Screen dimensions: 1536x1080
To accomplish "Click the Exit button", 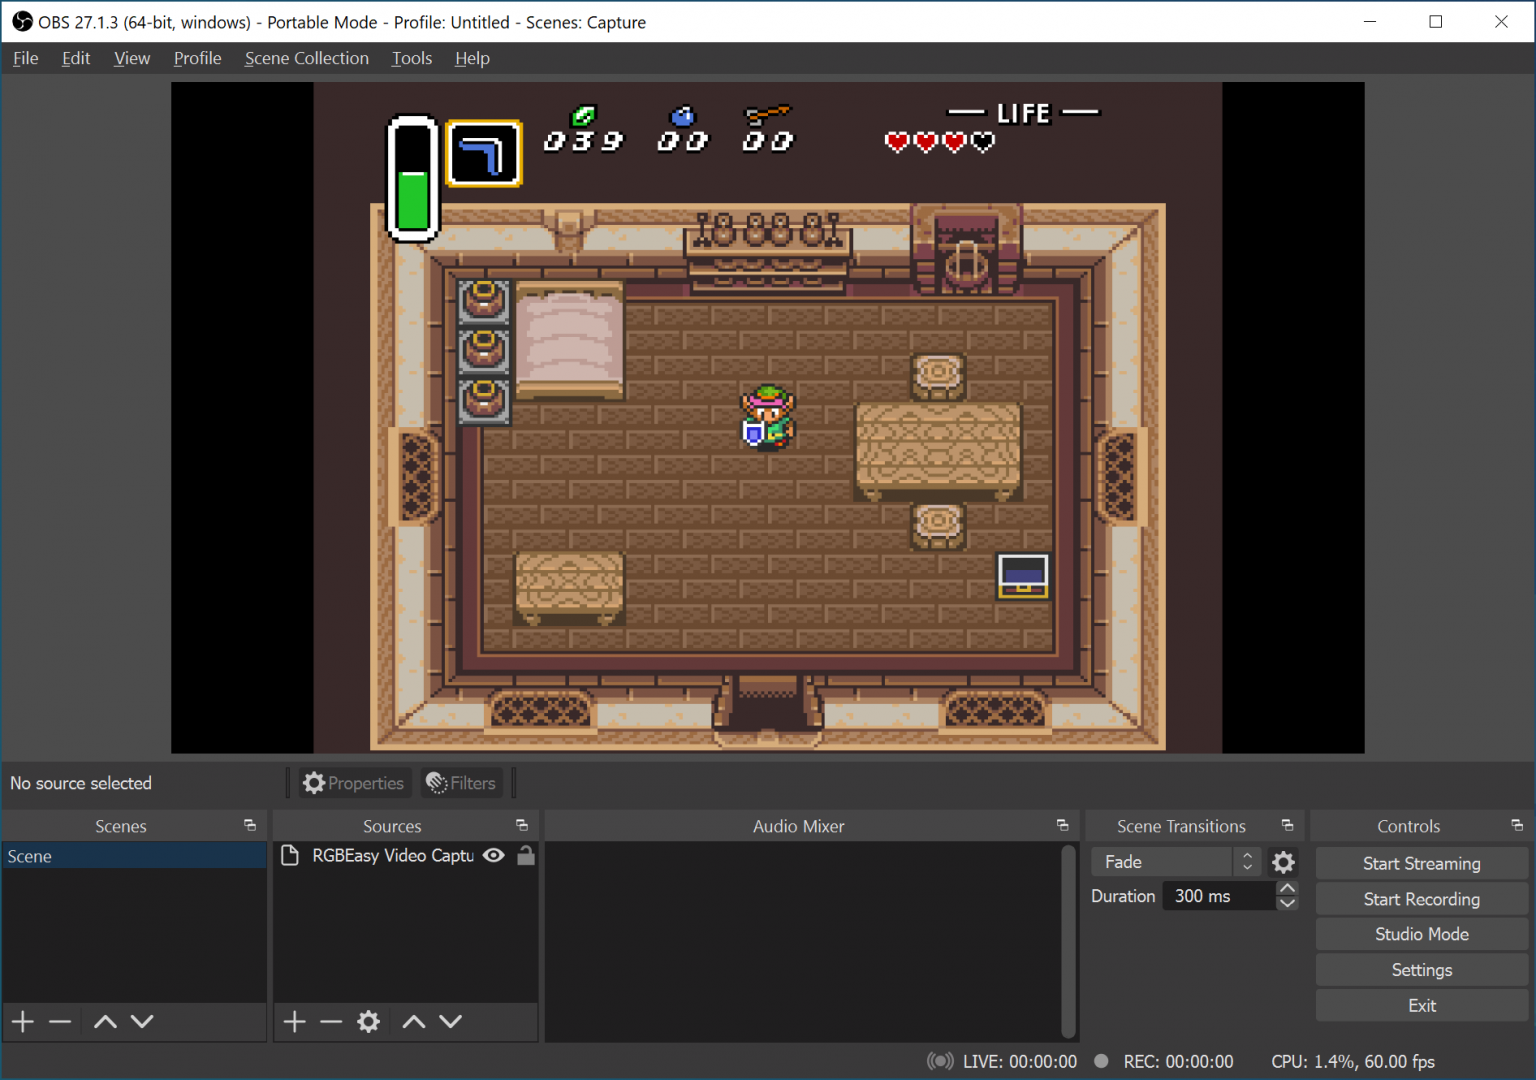I will 1422,1006.
